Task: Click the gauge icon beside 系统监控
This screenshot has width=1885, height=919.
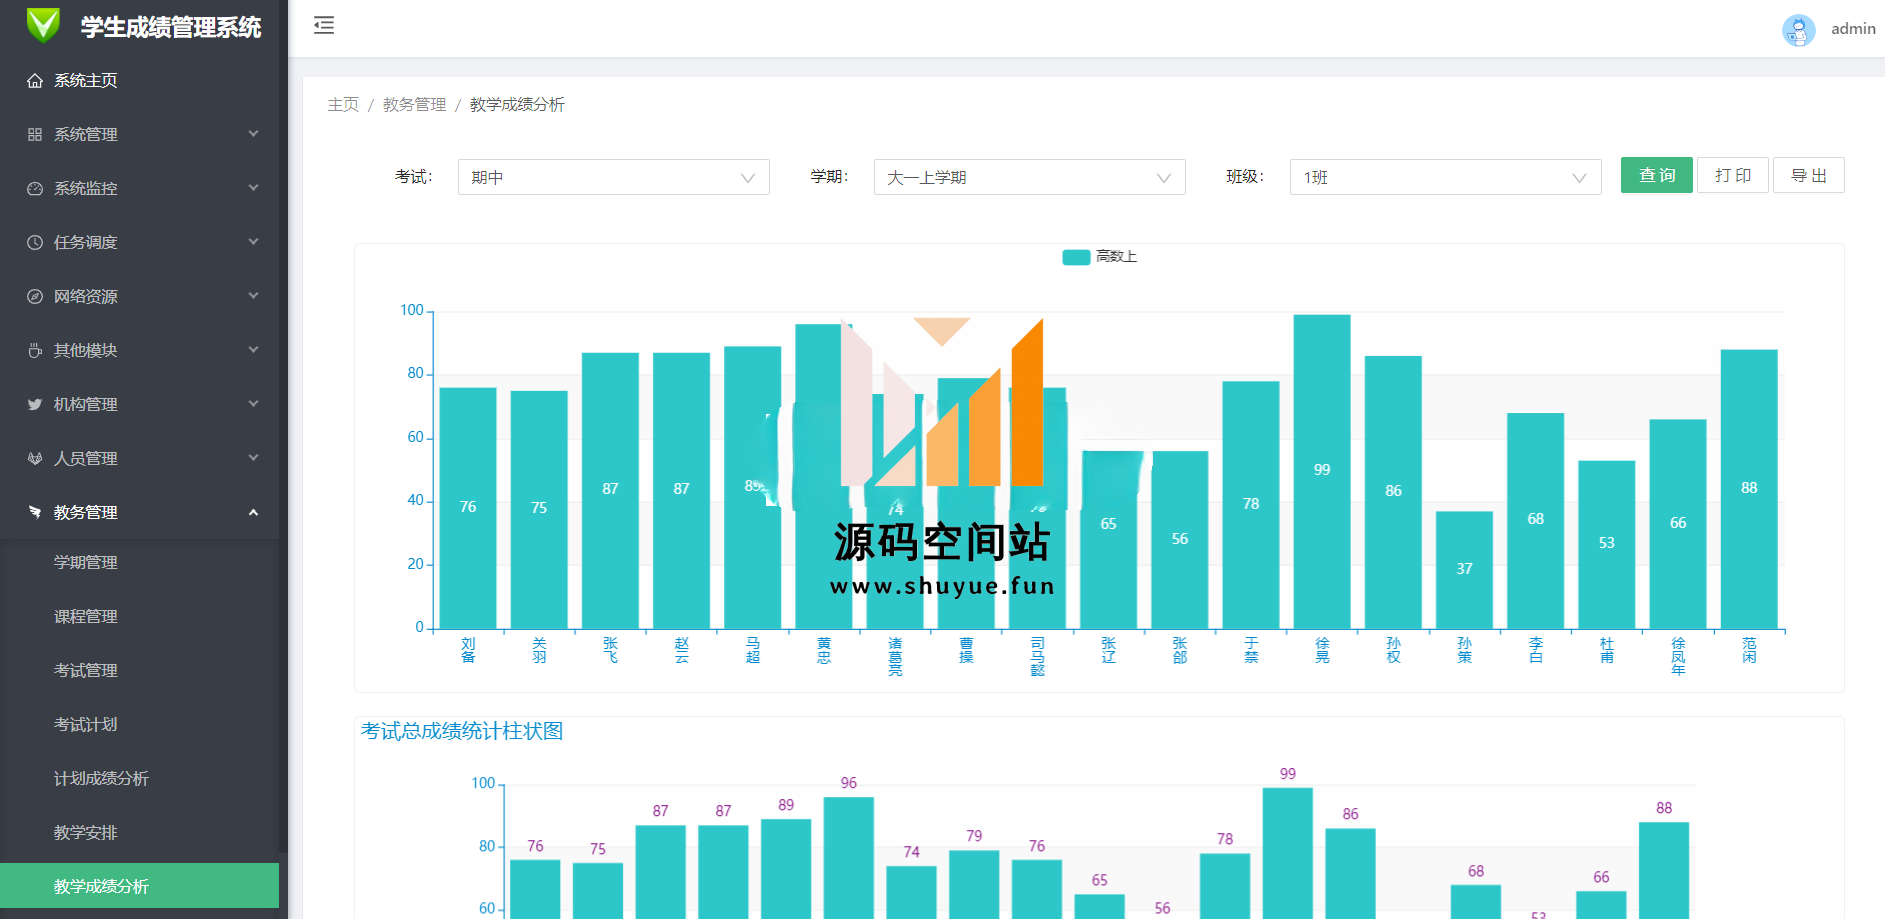Action: pos(35,188)
